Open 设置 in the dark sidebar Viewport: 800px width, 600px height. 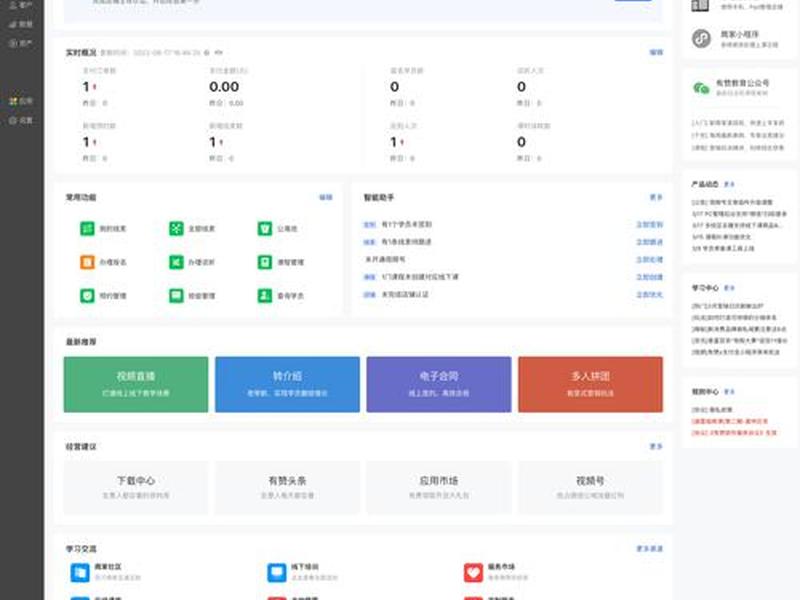pyautogui.click(x=21, y=120)
